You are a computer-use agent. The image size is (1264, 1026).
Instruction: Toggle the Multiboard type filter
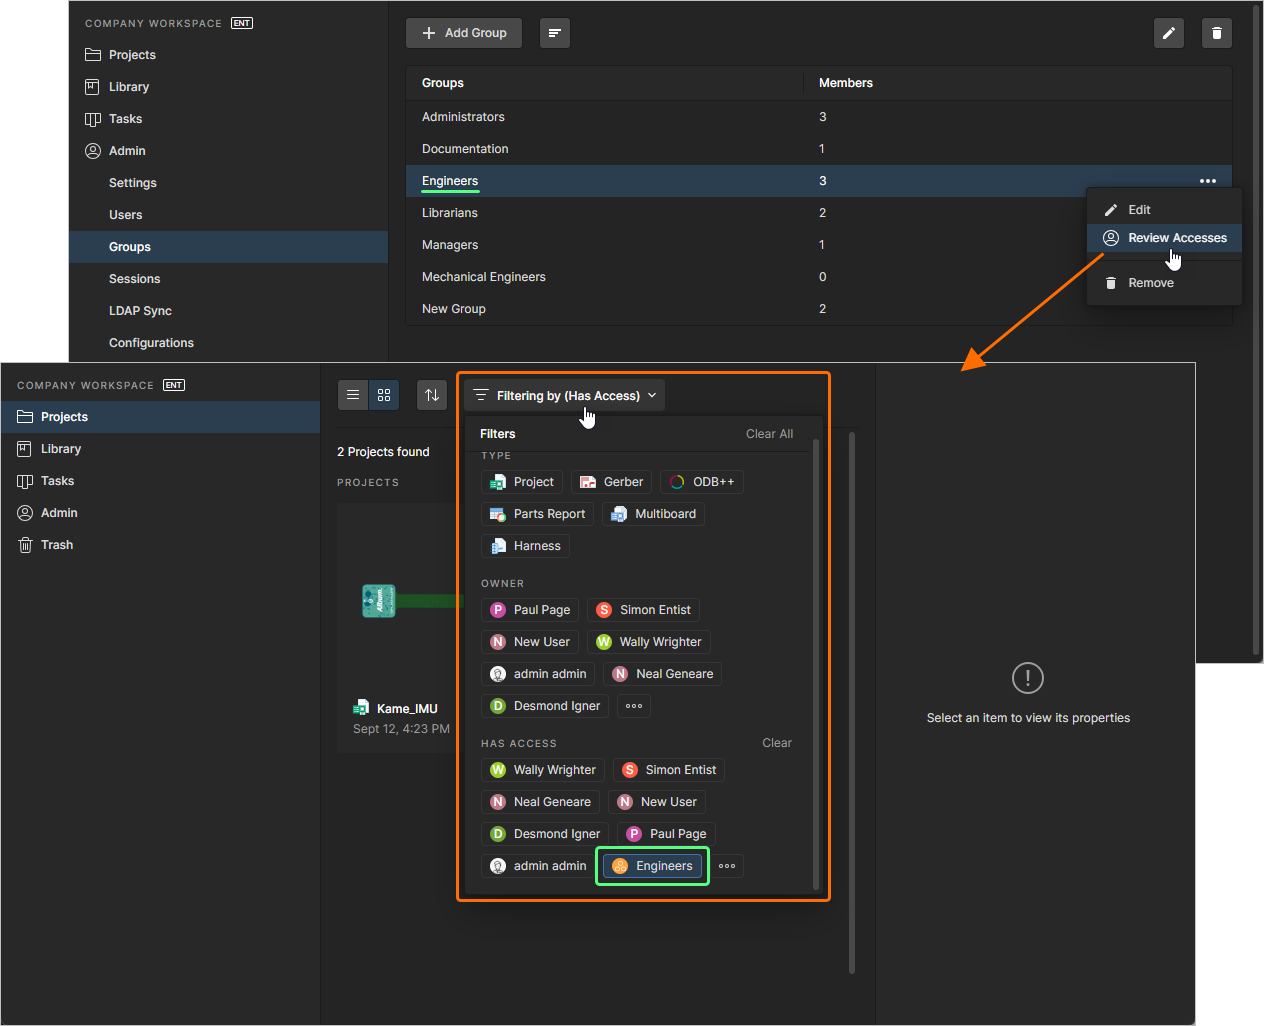tap(654, 514)
